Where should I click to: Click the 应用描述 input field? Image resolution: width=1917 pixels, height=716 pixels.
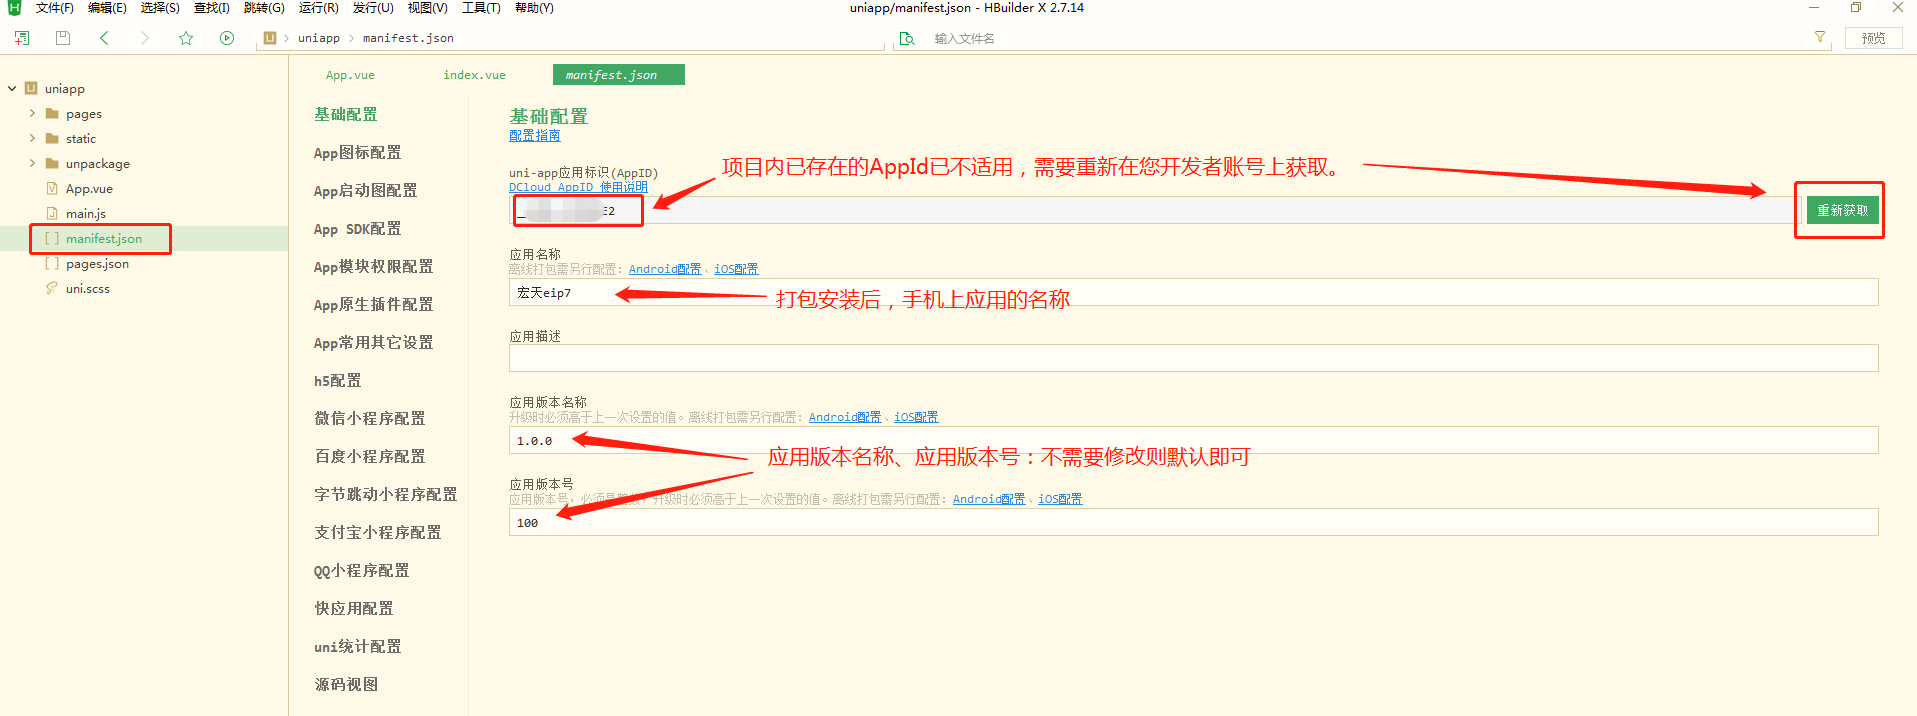[x=1194, y=358]
